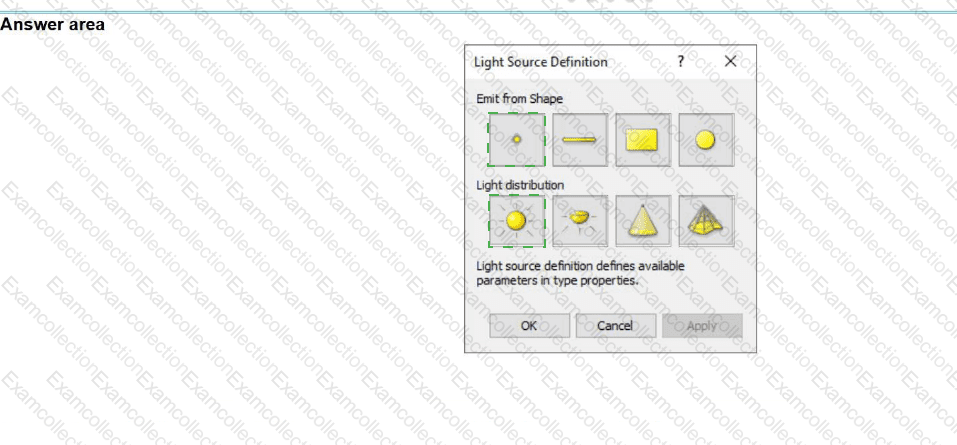The height and width of the screenshot is (445, 957).
Task: Click the Light distribution label
Action: pos(518,185)
